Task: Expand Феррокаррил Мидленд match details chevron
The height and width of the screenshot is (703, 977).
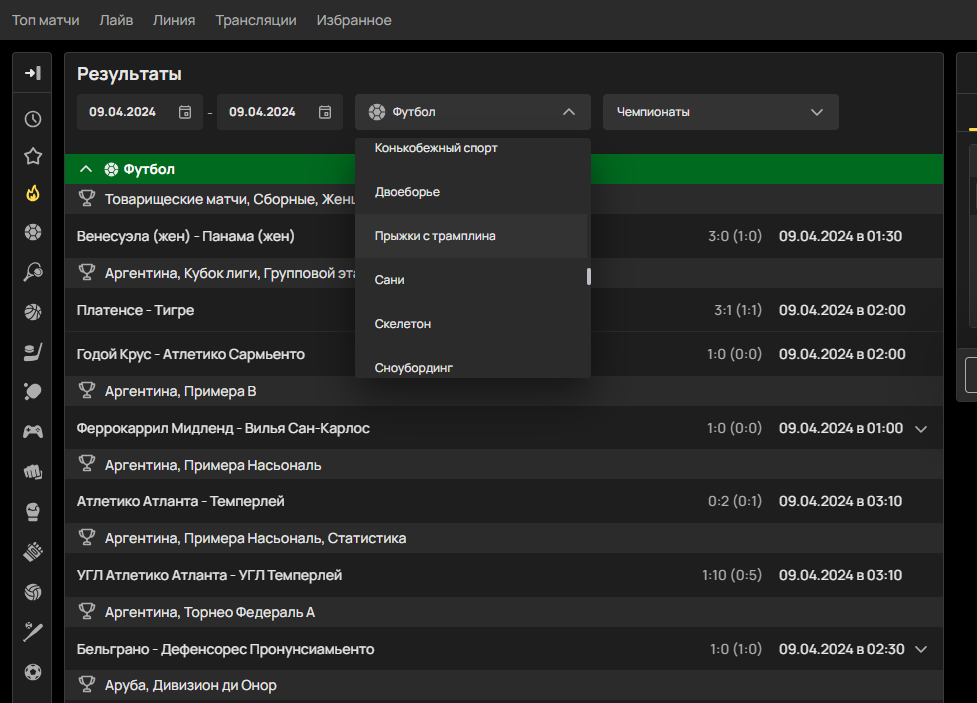Action: 921,429
